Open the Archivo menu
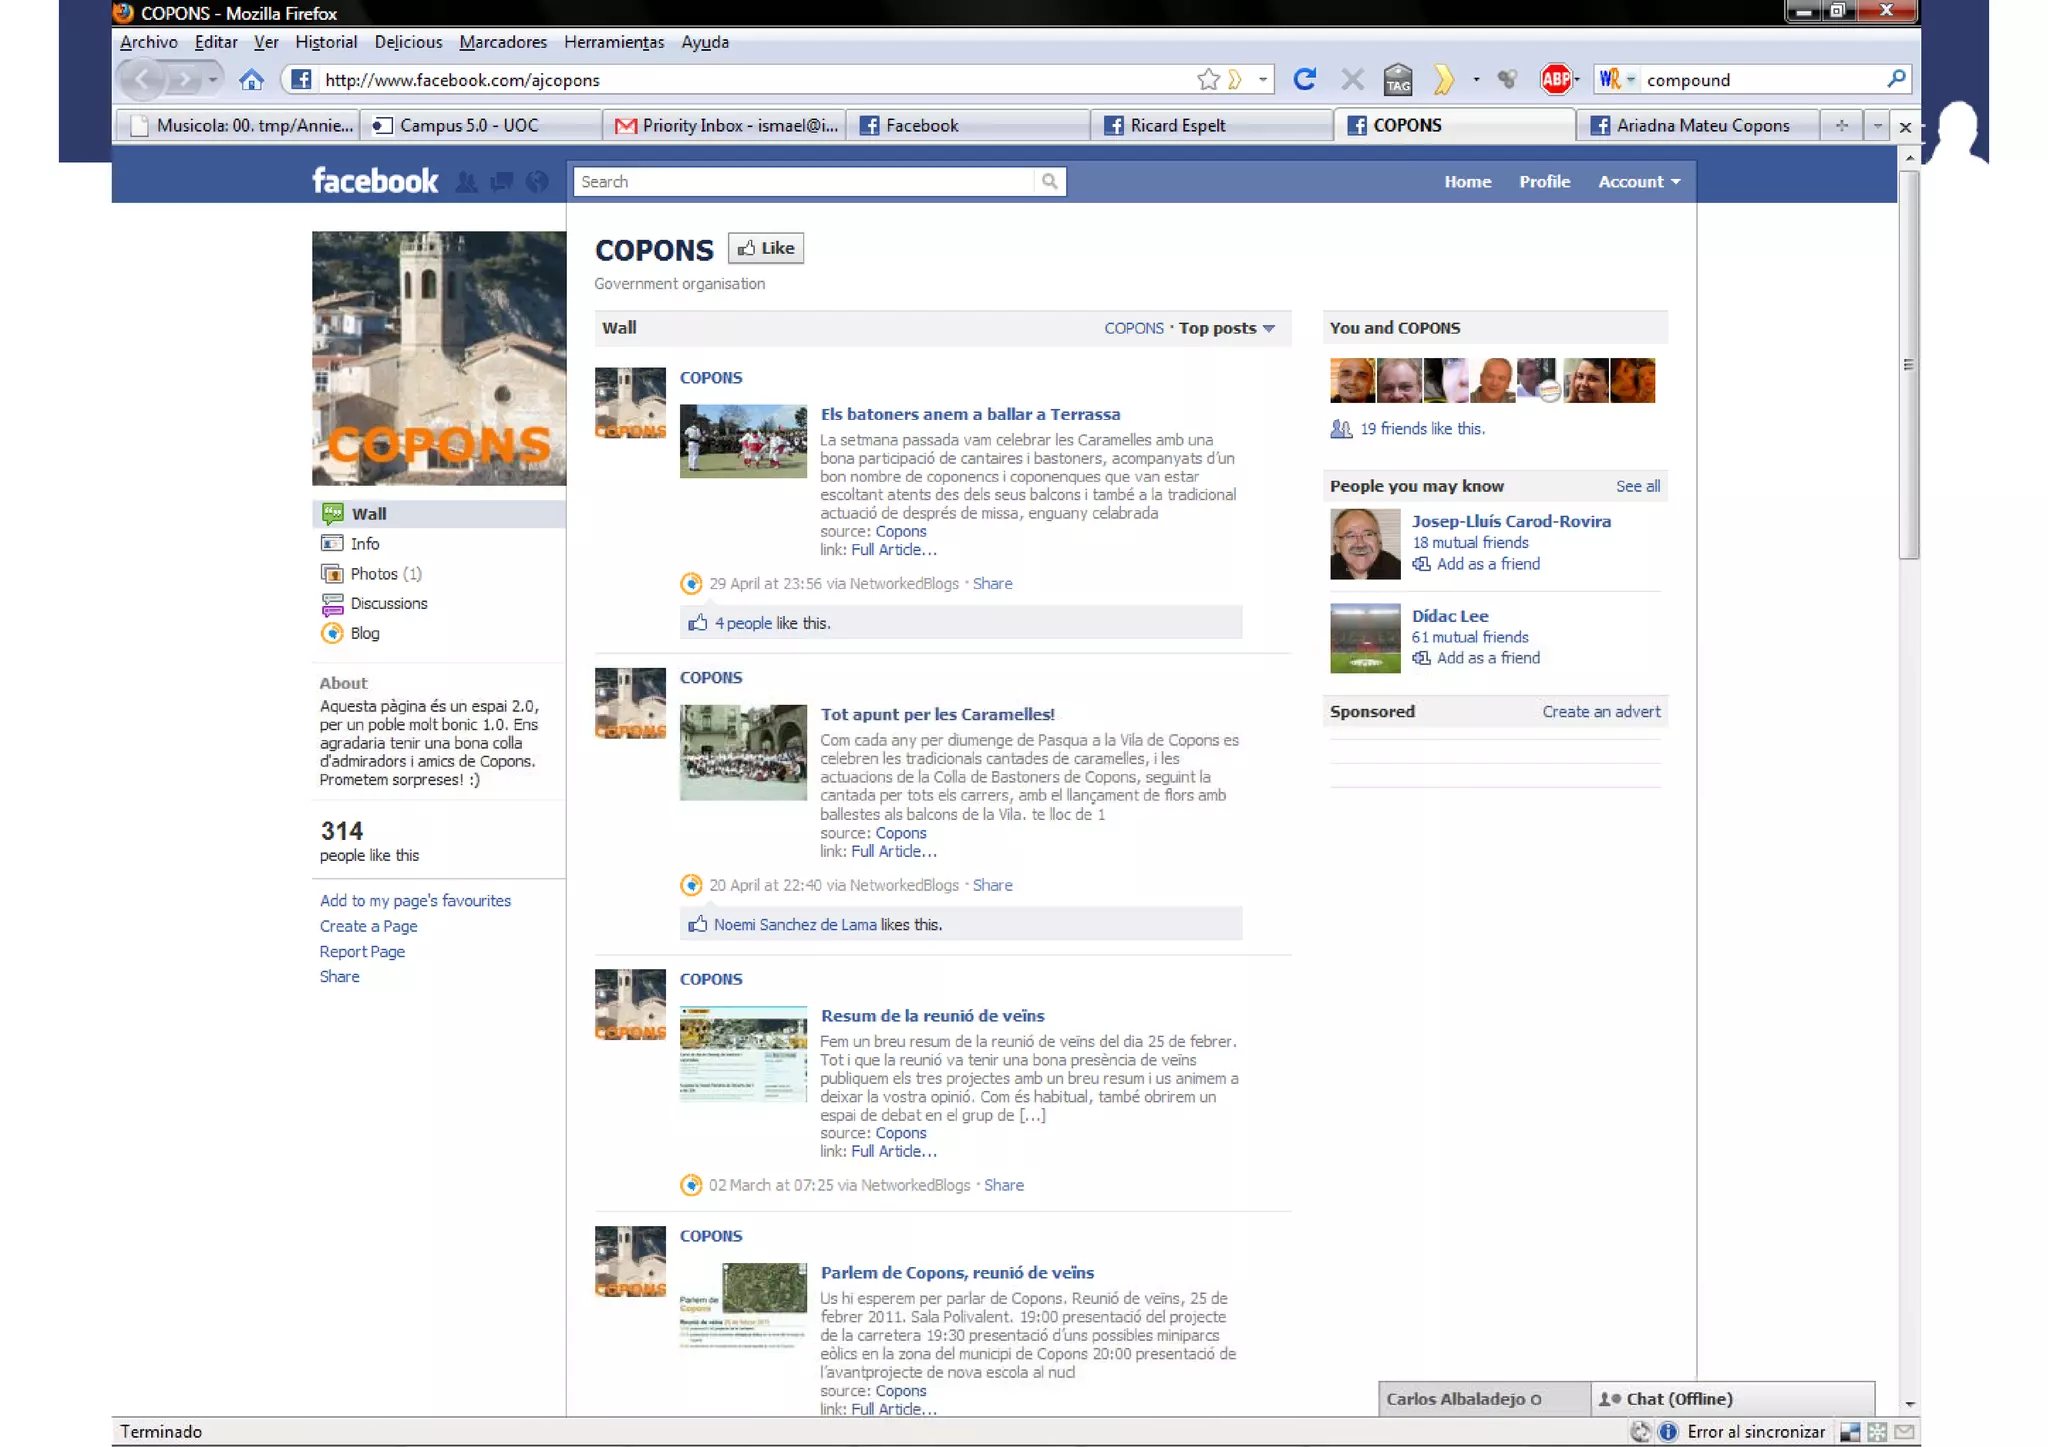This screenshot has width=2048, height=1447. tap(148, 42)
